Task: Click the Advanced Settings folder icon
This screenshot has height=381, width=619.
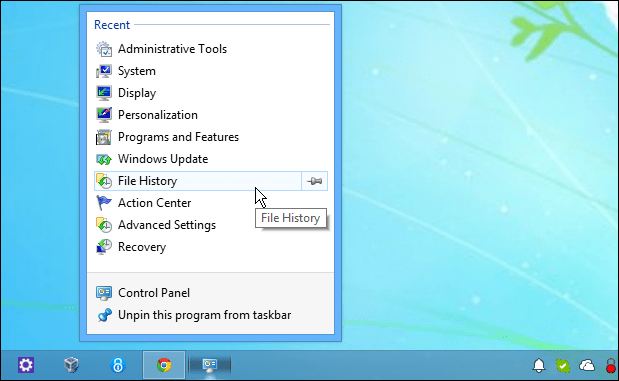Action: pyautogui.click(x=104, y=225)
